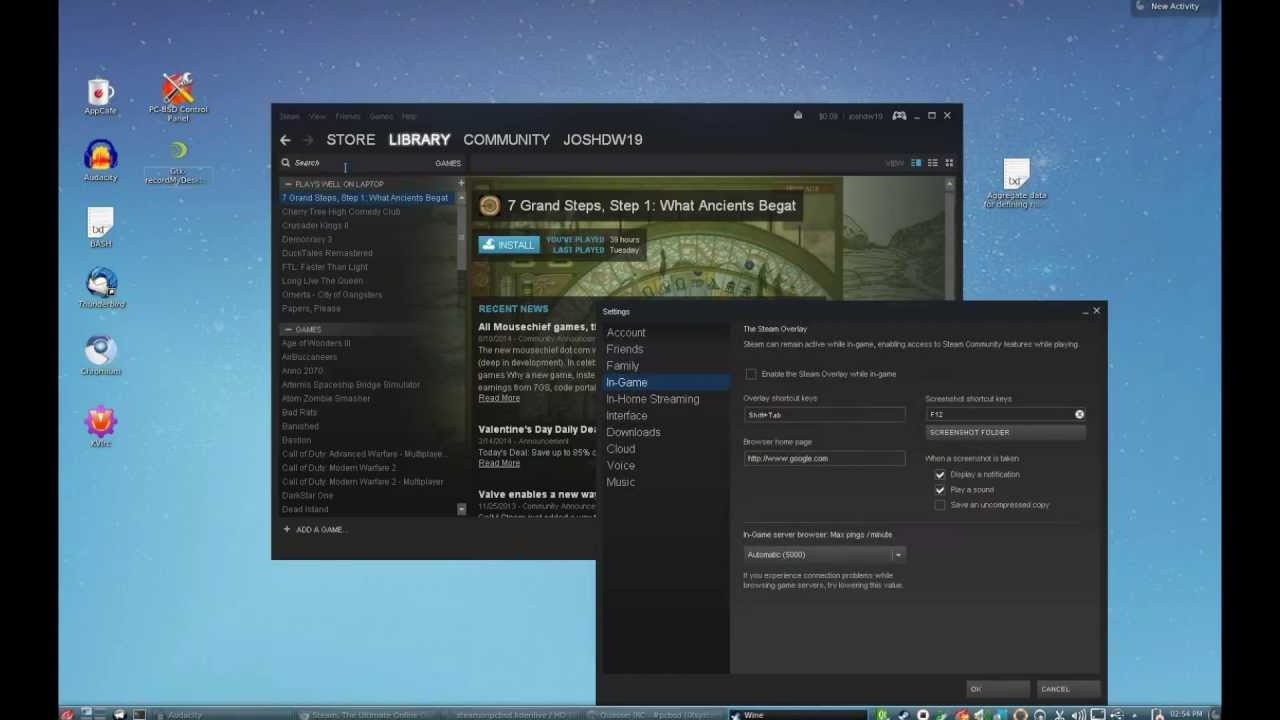Click the 7 Grand Steps game icon
Viewport: 1280px width, 720px height.
(489, 206)
